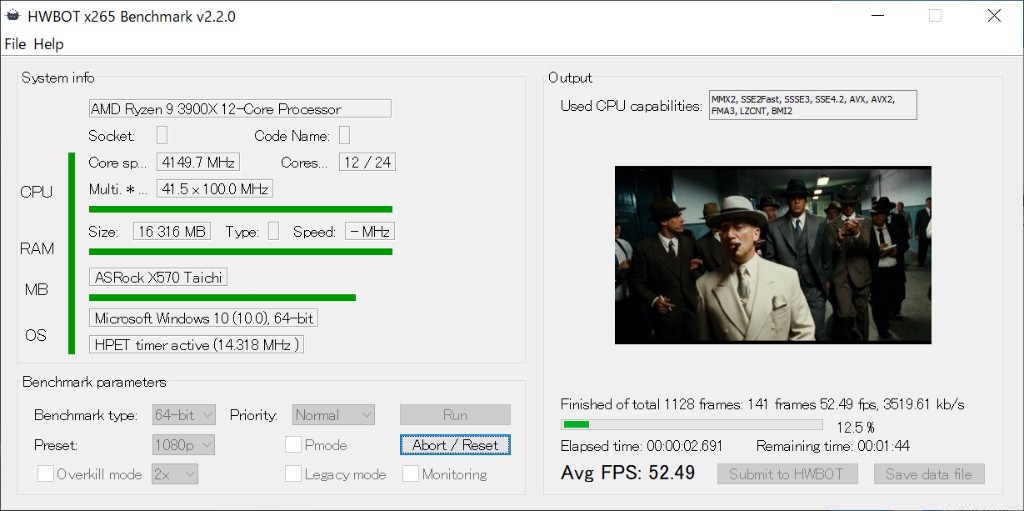The height and width of the screenshot is (511, 1024).
Task: Open the File menu
Action: pos(15,44)
